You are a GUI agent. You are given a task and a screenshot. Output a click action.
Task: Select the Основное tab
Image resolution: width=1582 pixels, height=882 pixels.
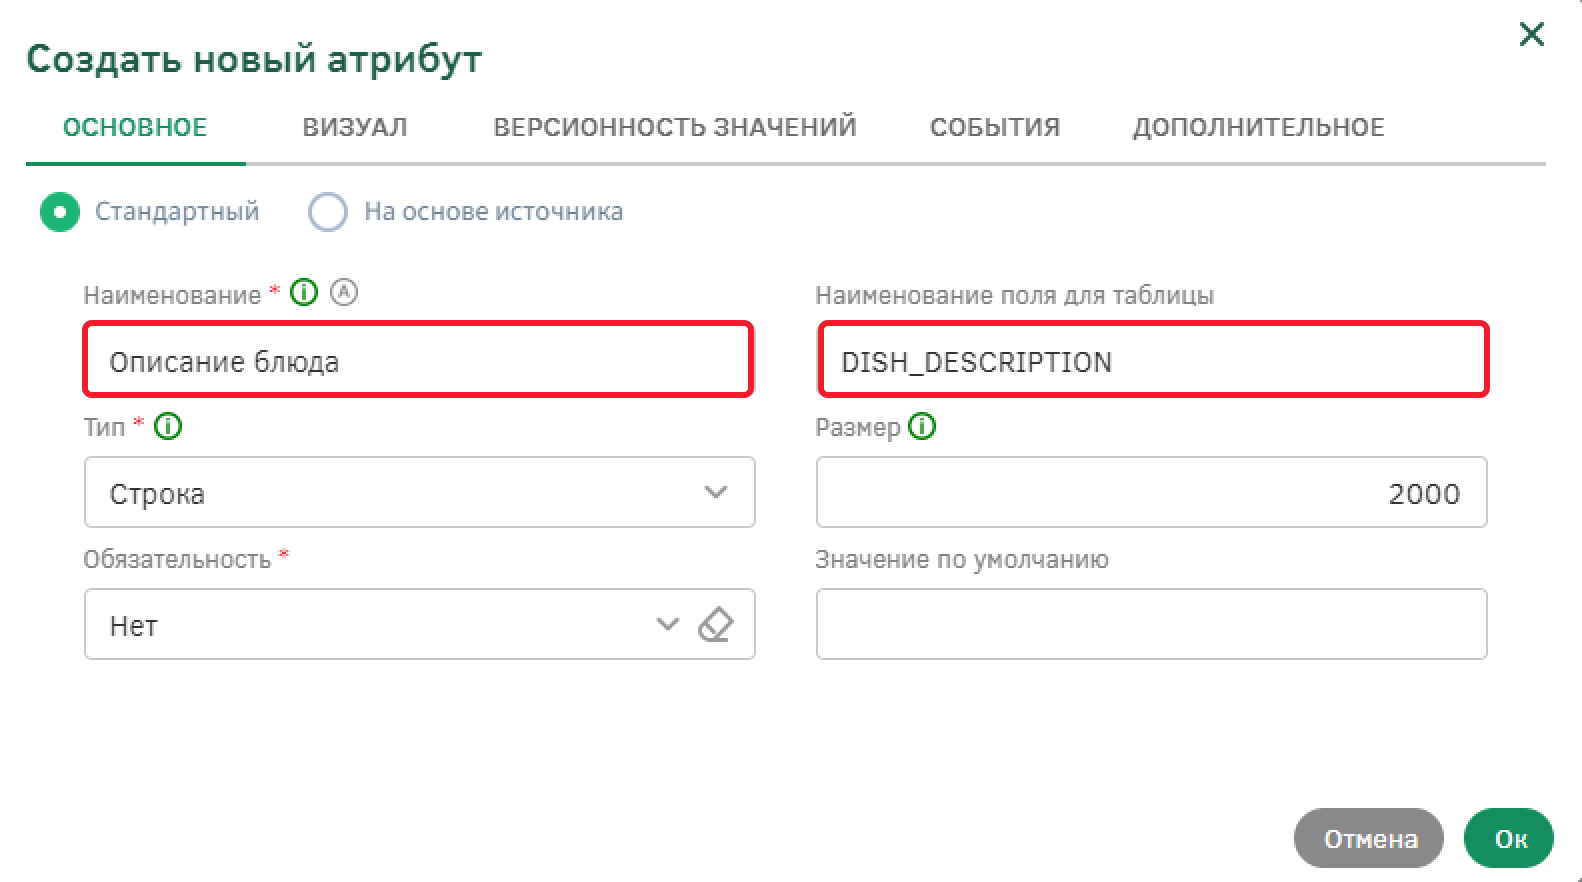tap(135, 127)
